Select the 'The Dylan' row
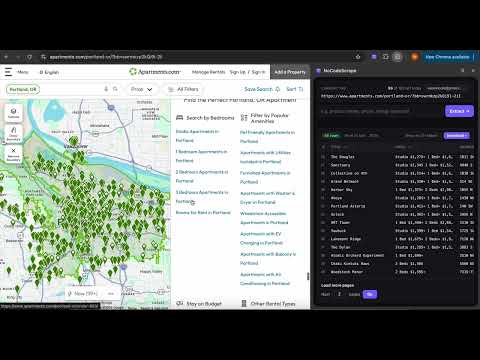The height and width of the screenshot is (360, 480). [397, 247]
